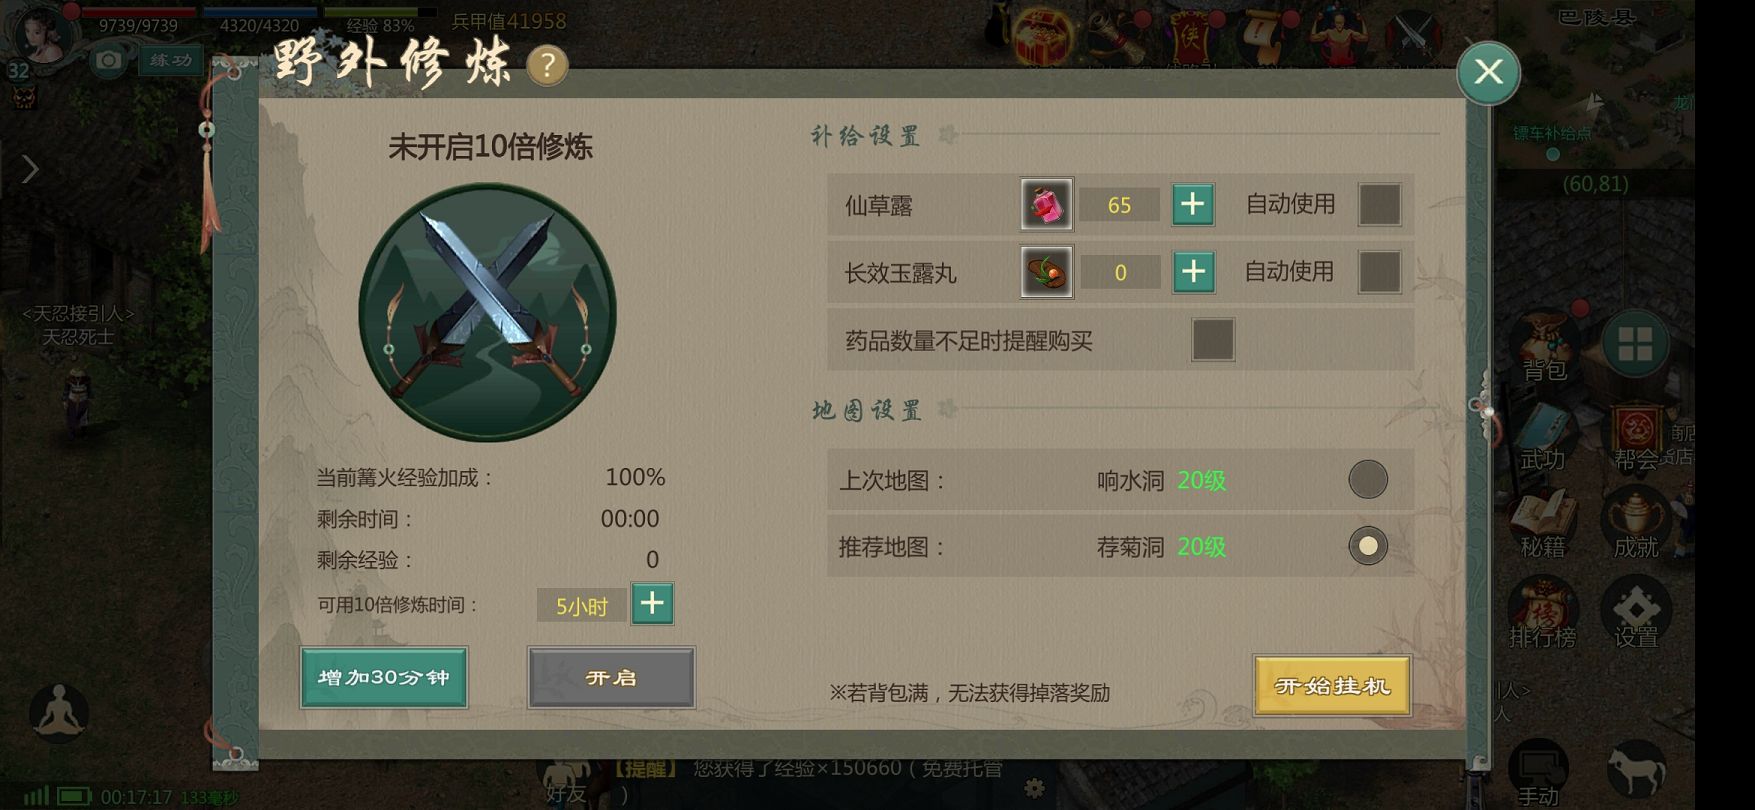Screen dimensions: 1755x810
Task: Enable 自动使用 for 仙草露
Action: click(x=1379, y=204)
